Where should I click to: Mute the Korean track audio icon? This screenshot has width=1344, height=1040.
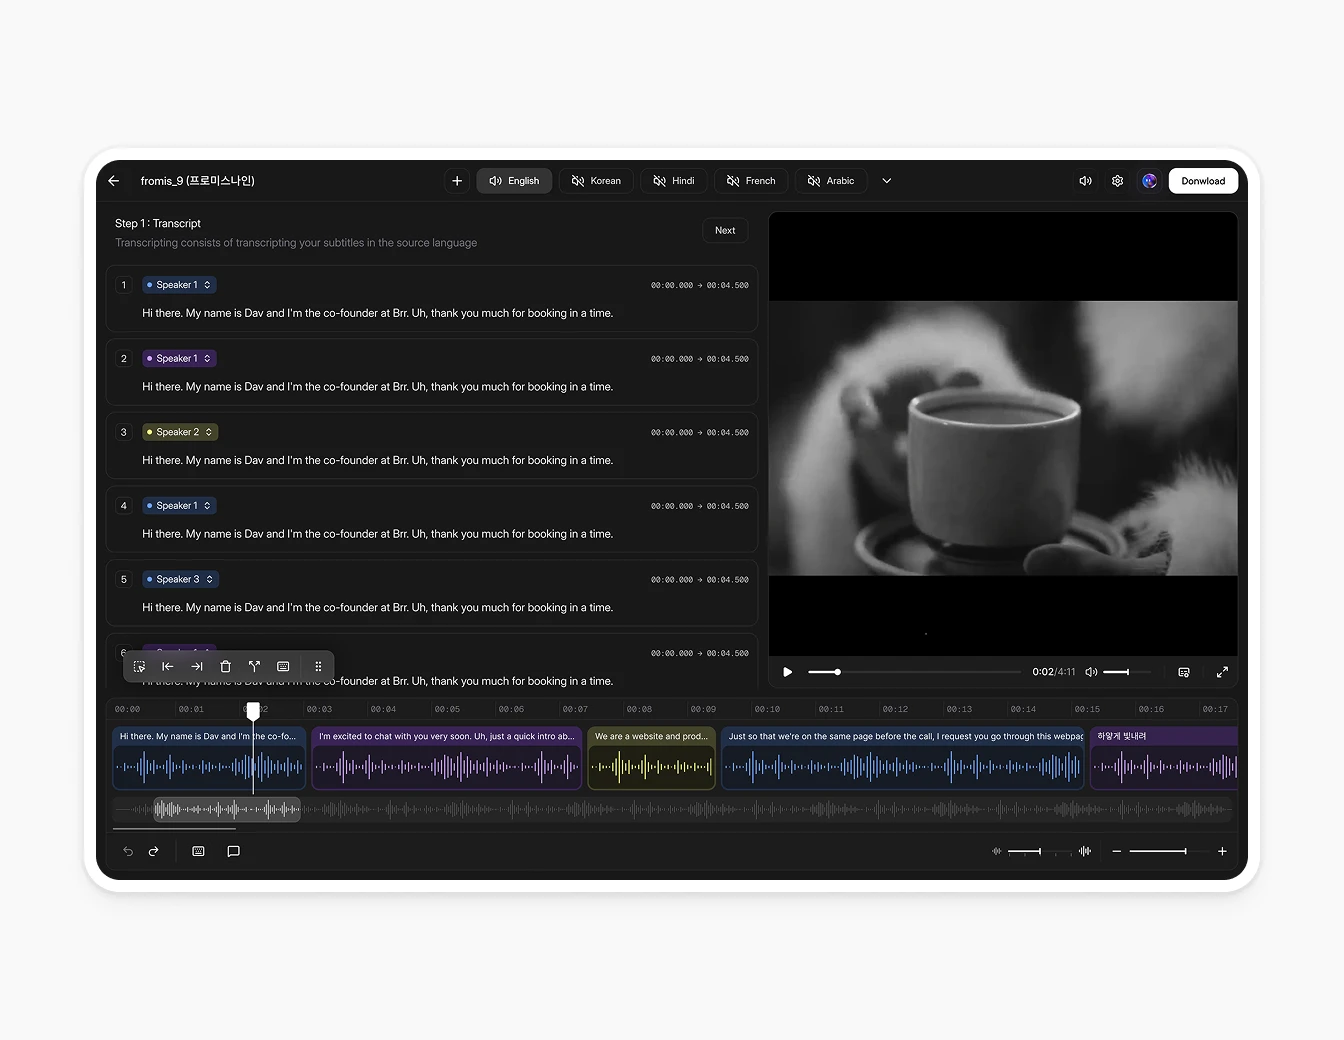(x=578, y=180)
